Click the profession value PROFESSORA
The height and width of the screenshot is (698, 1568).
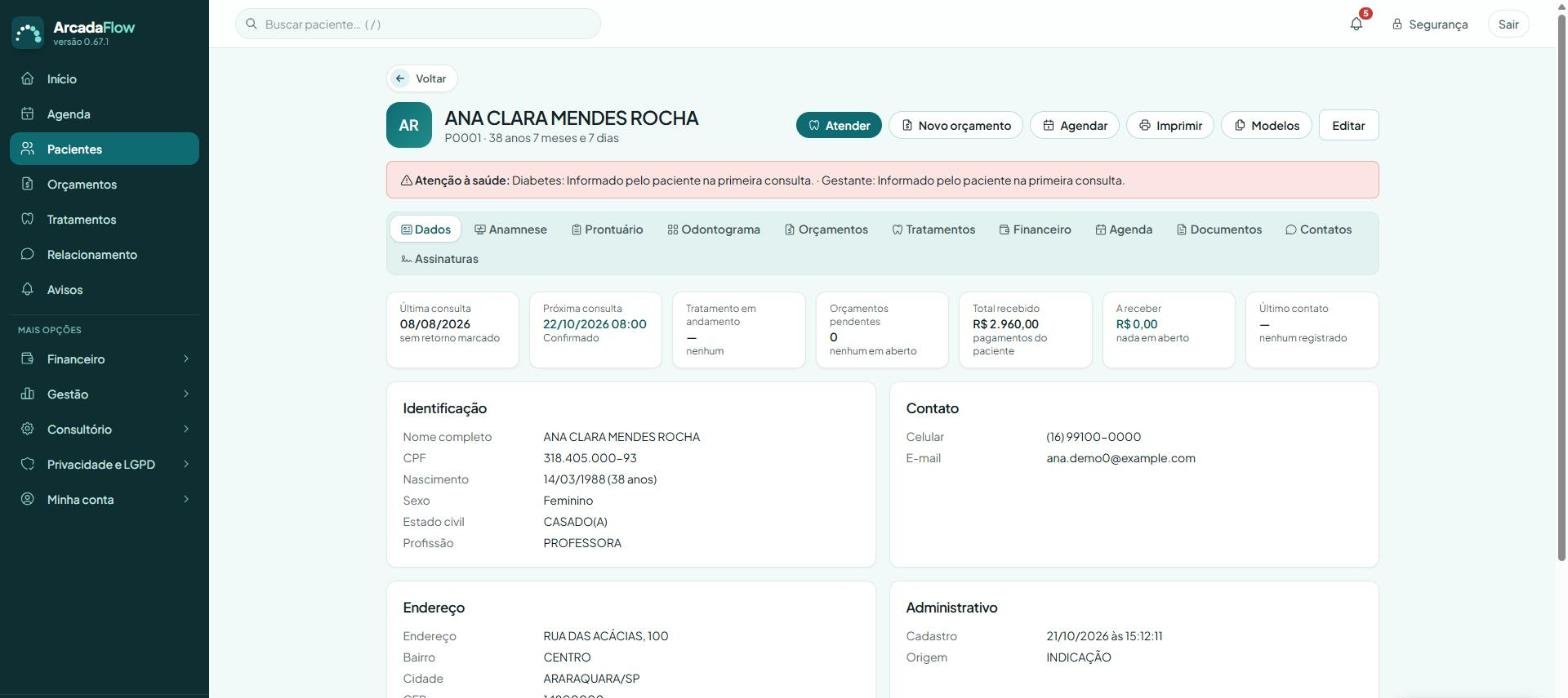click(x=582, y=543)
